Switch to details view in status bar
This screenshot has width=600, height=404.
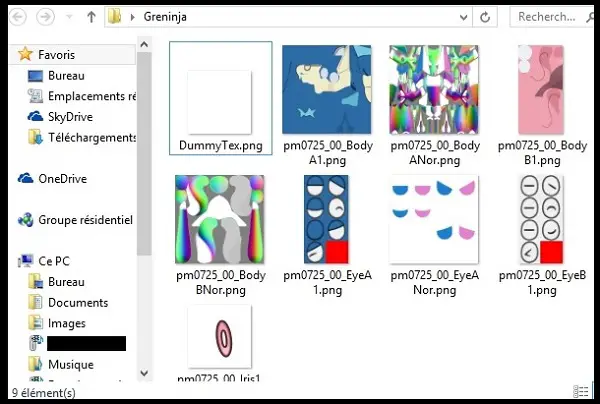pyautogui.click(x=580, y=392)
